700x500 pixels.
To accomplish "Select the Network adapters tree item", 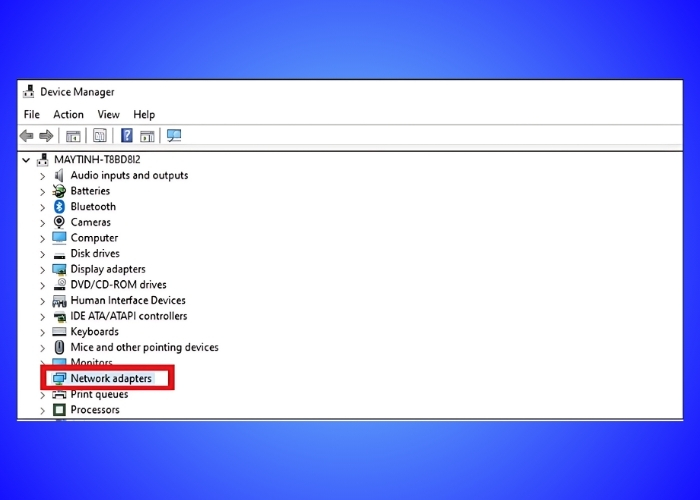I will (x=111, y=379).
